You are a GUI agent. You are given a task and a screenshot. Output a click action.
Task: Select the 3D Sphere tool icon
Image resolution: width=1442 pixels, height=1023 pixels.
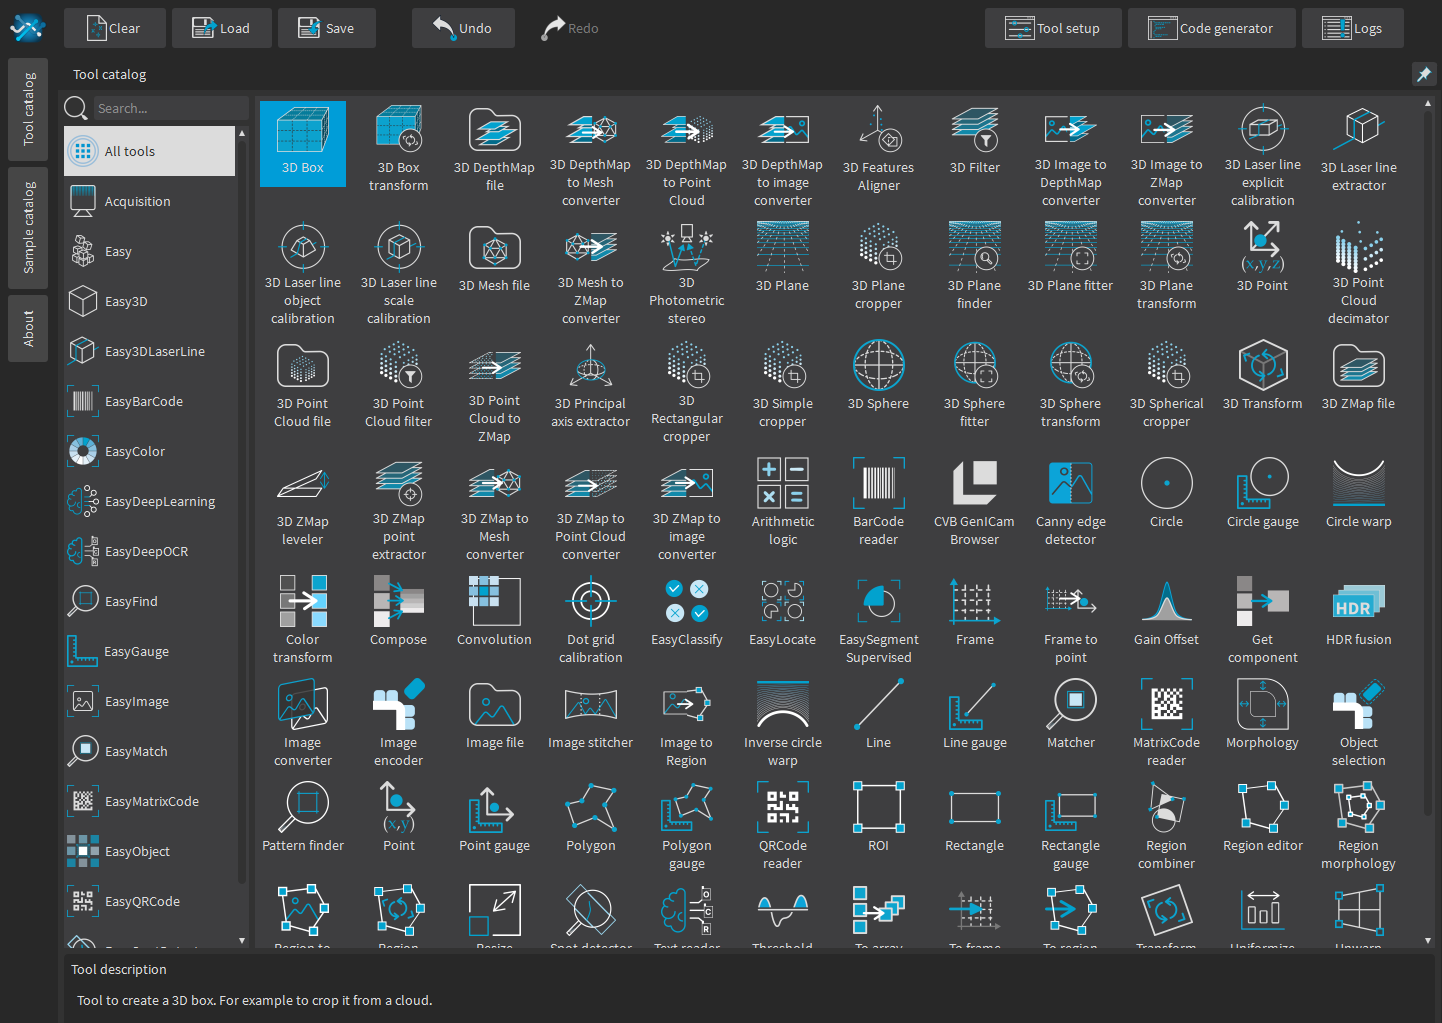coord(878,367)
